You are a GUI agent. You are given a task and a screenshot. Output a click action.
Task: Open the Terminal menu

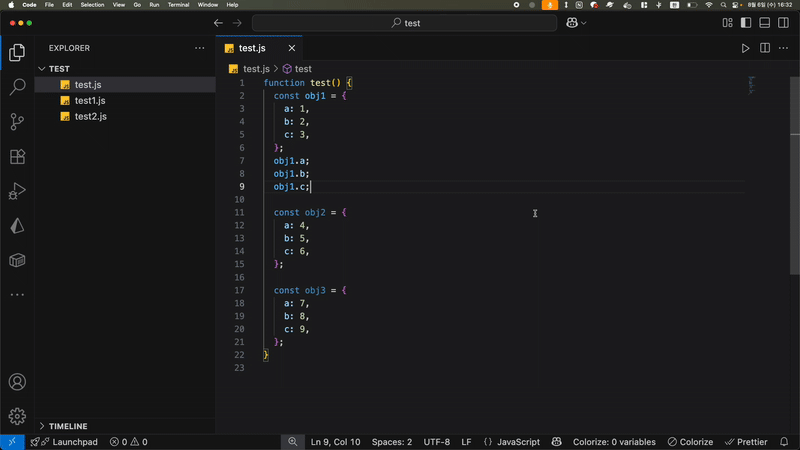(178, 5)
